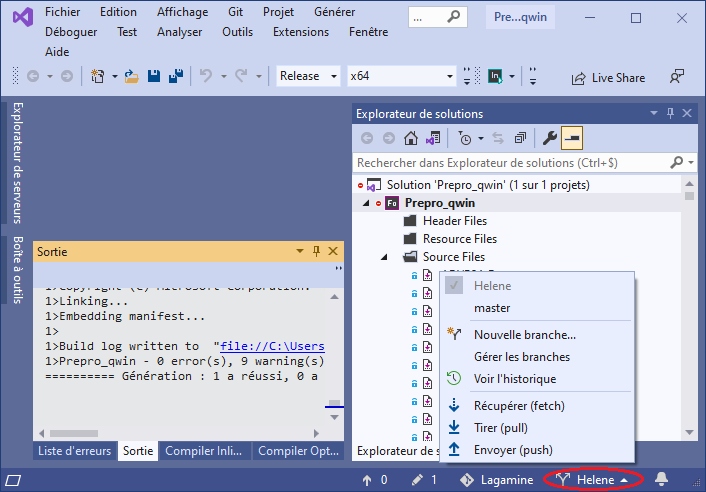The height and width of the screenshot is (492, 706).
Task: Click the wrench Properties icon
Action: tap(549, 138)
